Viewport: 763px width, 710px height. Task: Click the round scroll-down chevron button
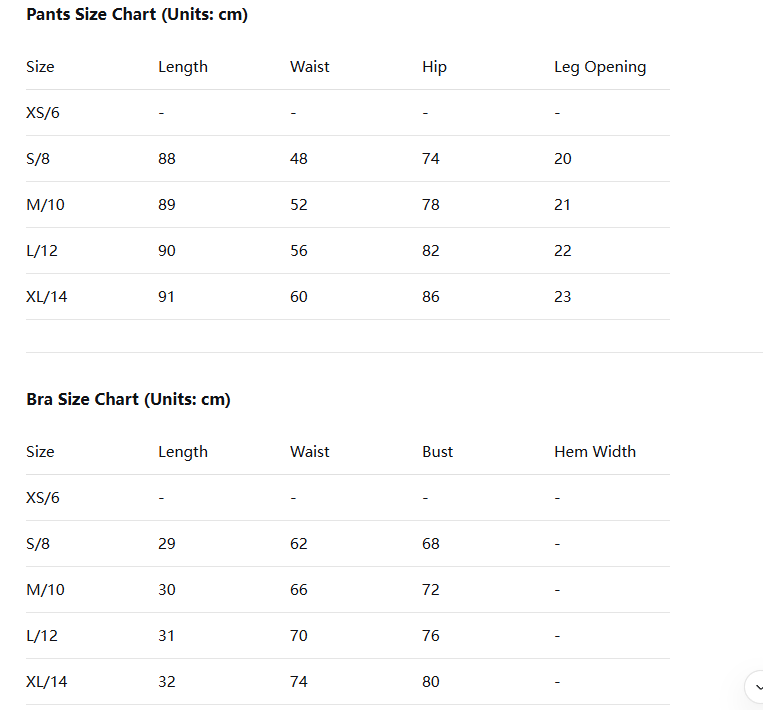click(x=756, y=687)
